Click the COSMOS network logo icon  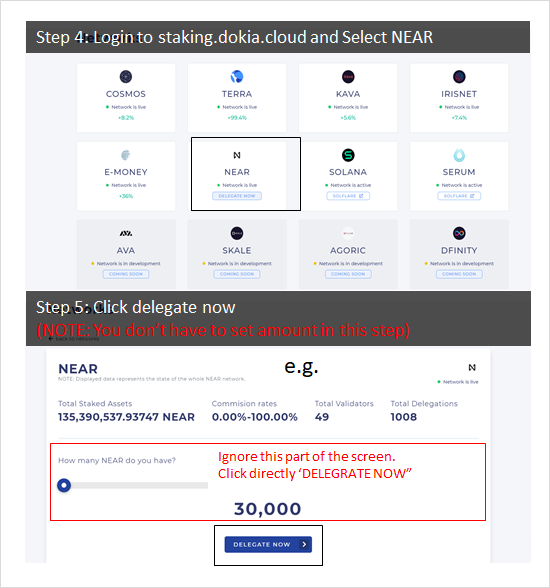[x=126, y=76]
